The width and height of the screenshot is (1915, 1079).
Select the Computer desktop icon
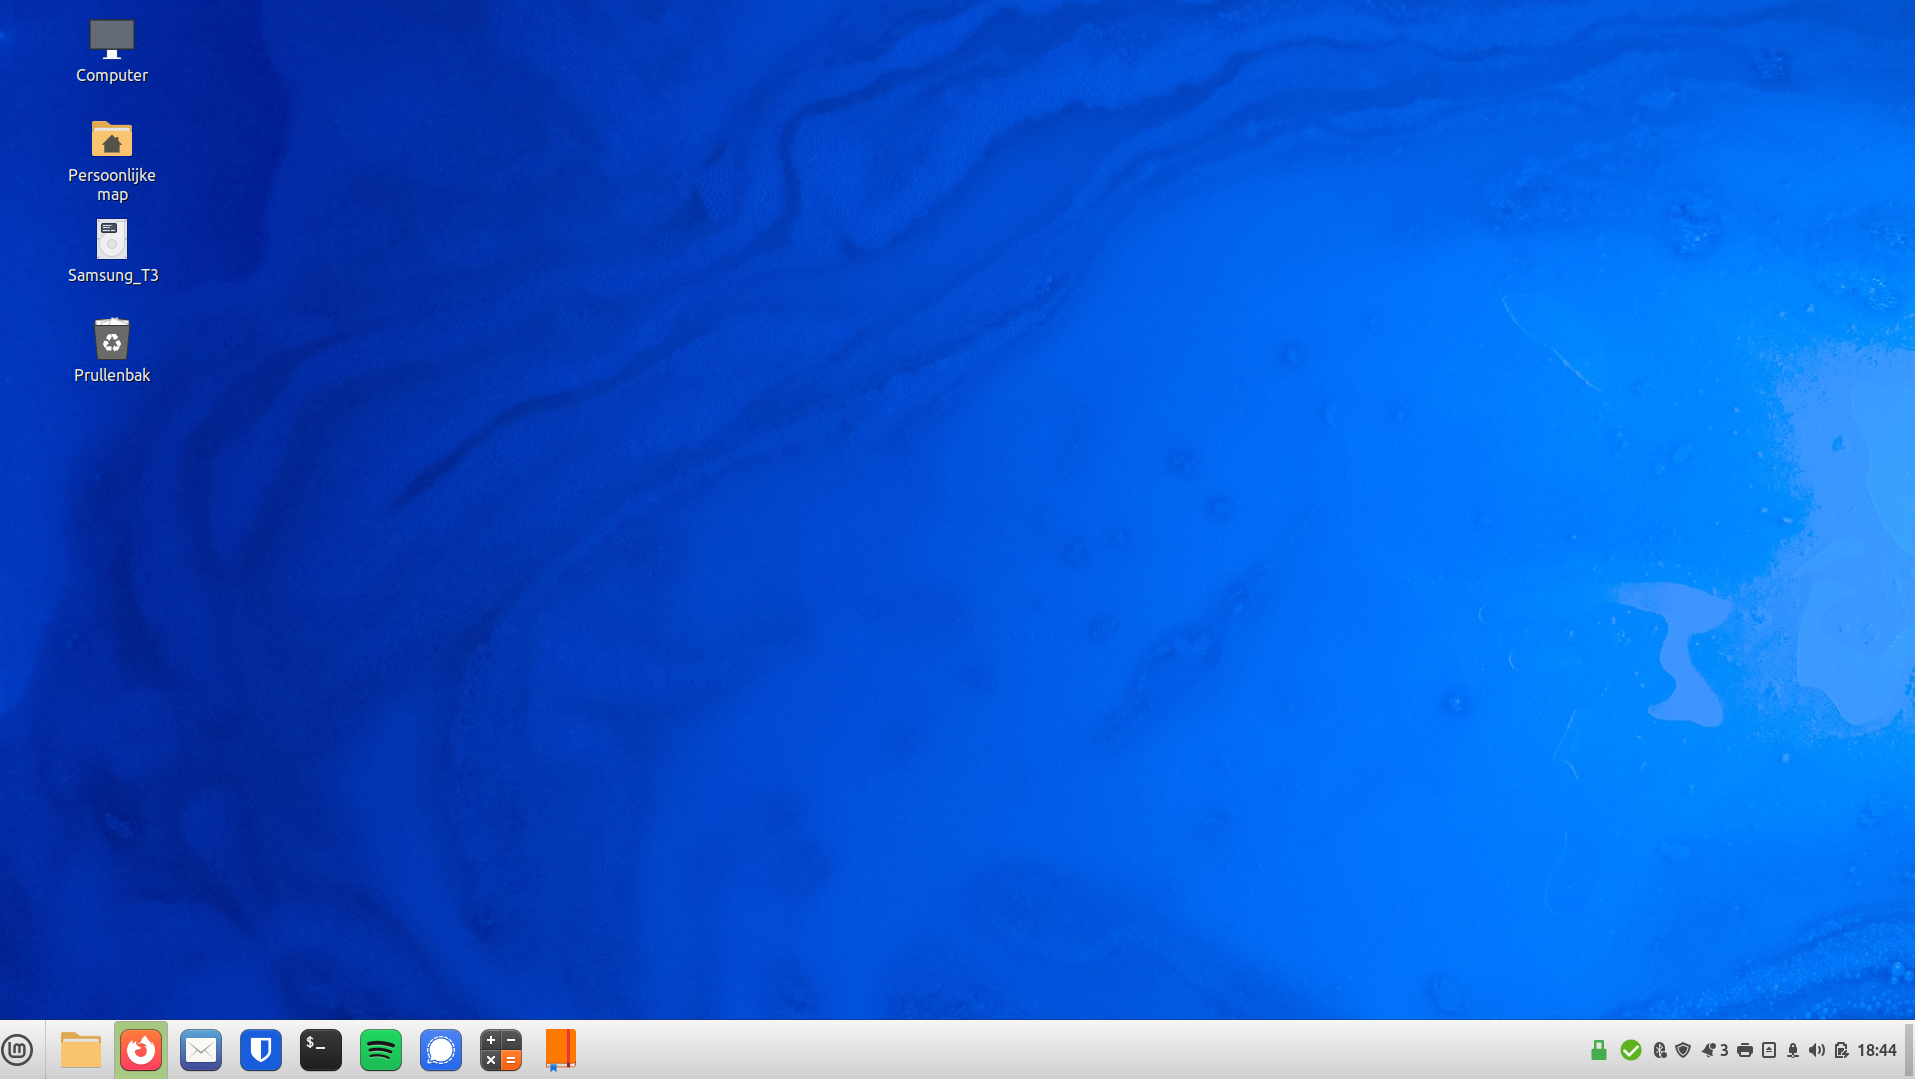click(x=112, y=51)
